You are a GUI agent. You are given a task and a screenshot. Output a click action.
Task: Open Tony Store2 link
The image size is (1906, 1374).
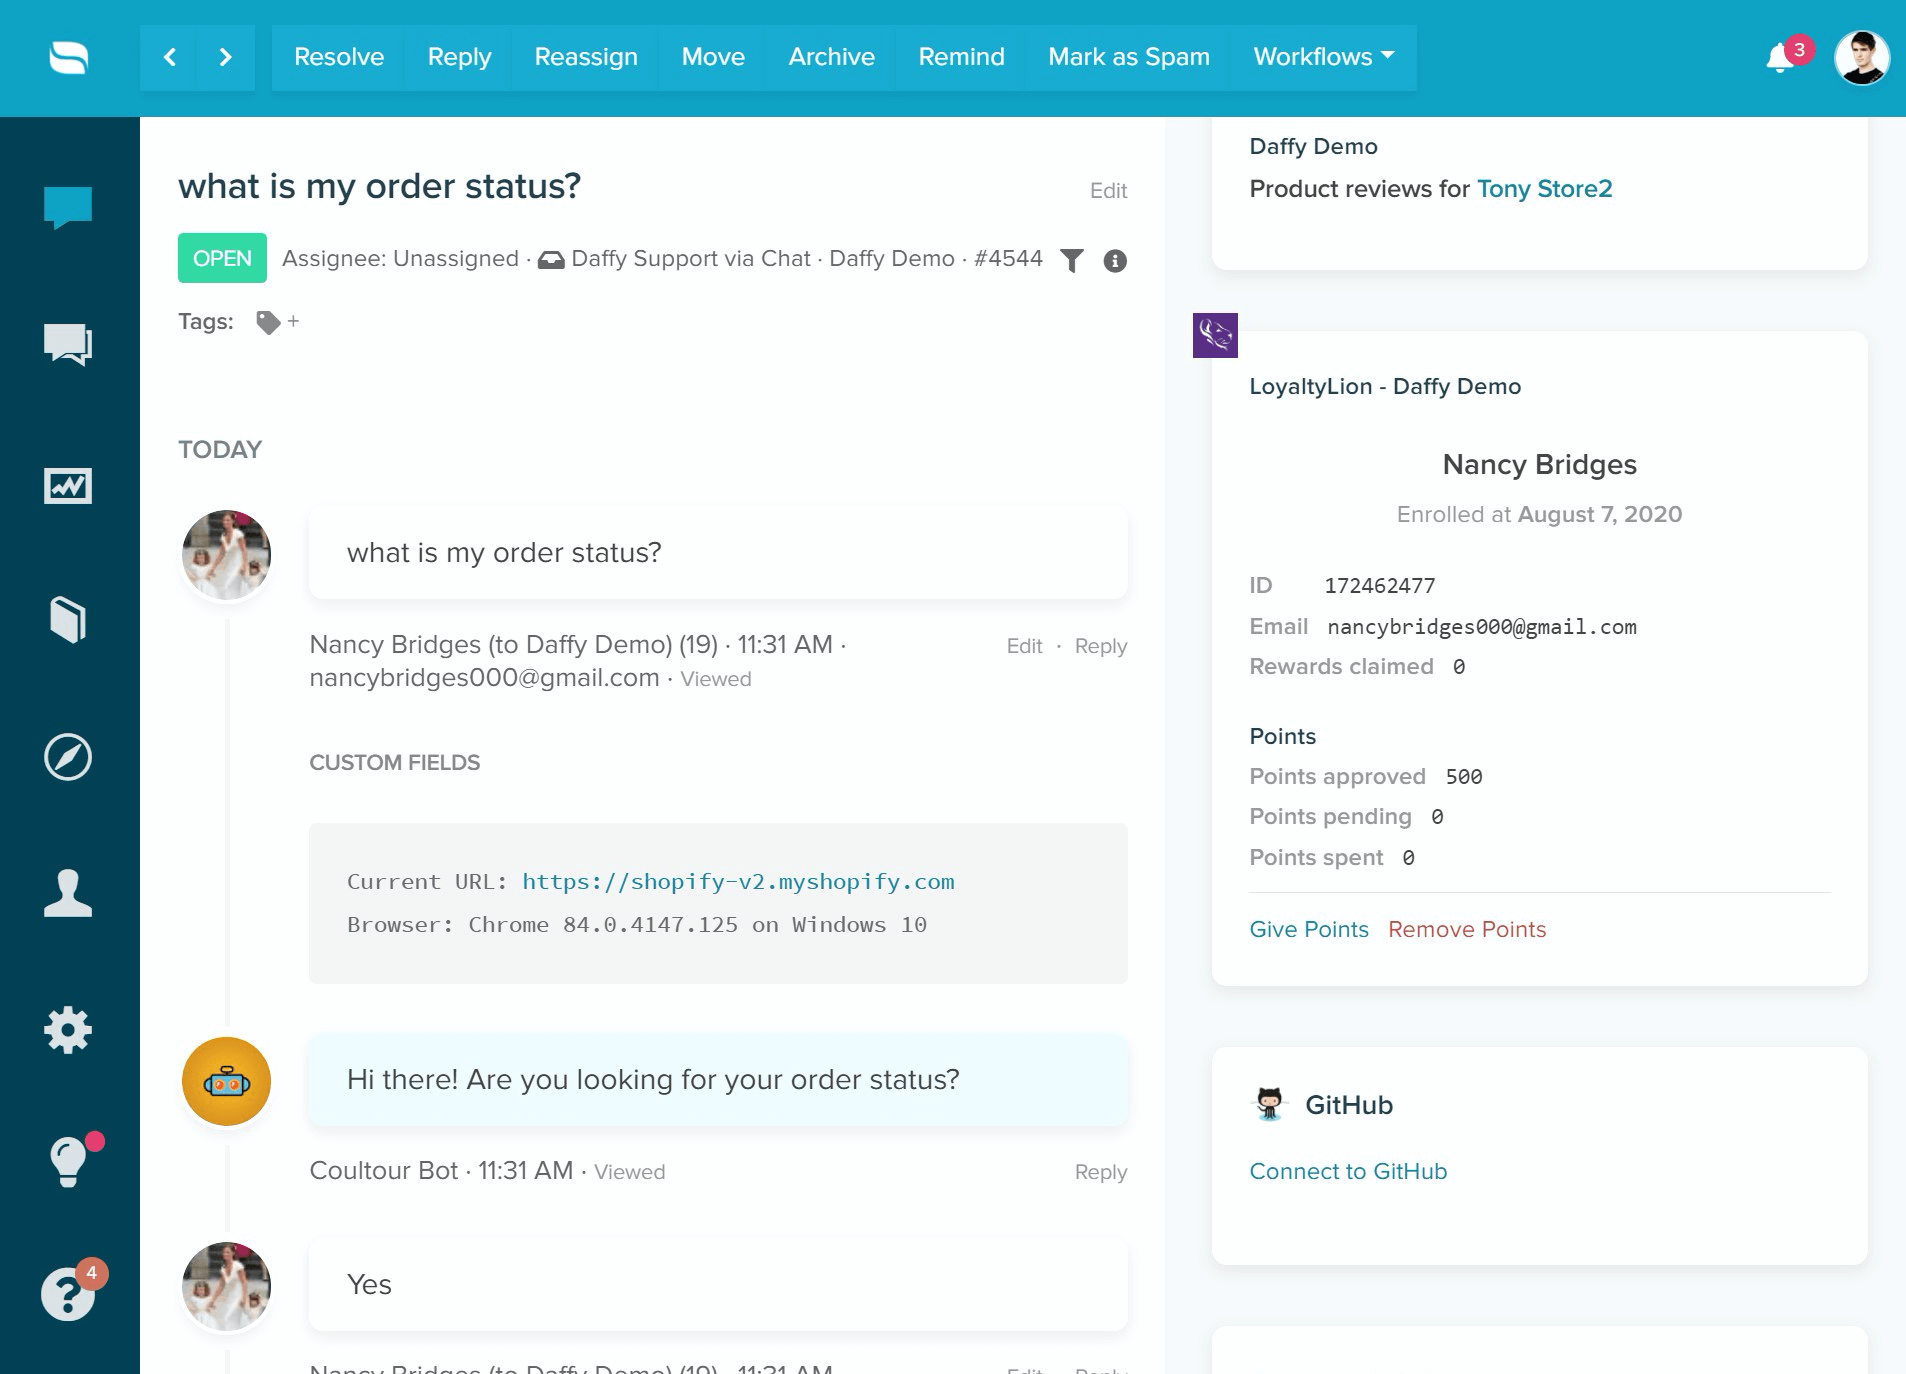1544,189
